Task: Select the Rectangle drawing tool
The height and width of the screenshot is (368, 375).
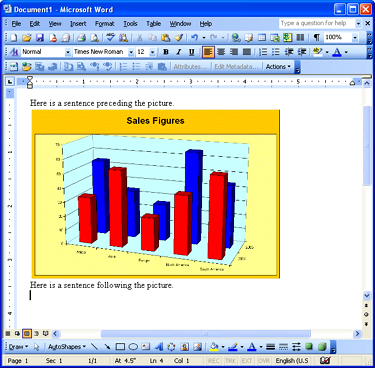Action: pyautogui.click(x=120, y=347)
